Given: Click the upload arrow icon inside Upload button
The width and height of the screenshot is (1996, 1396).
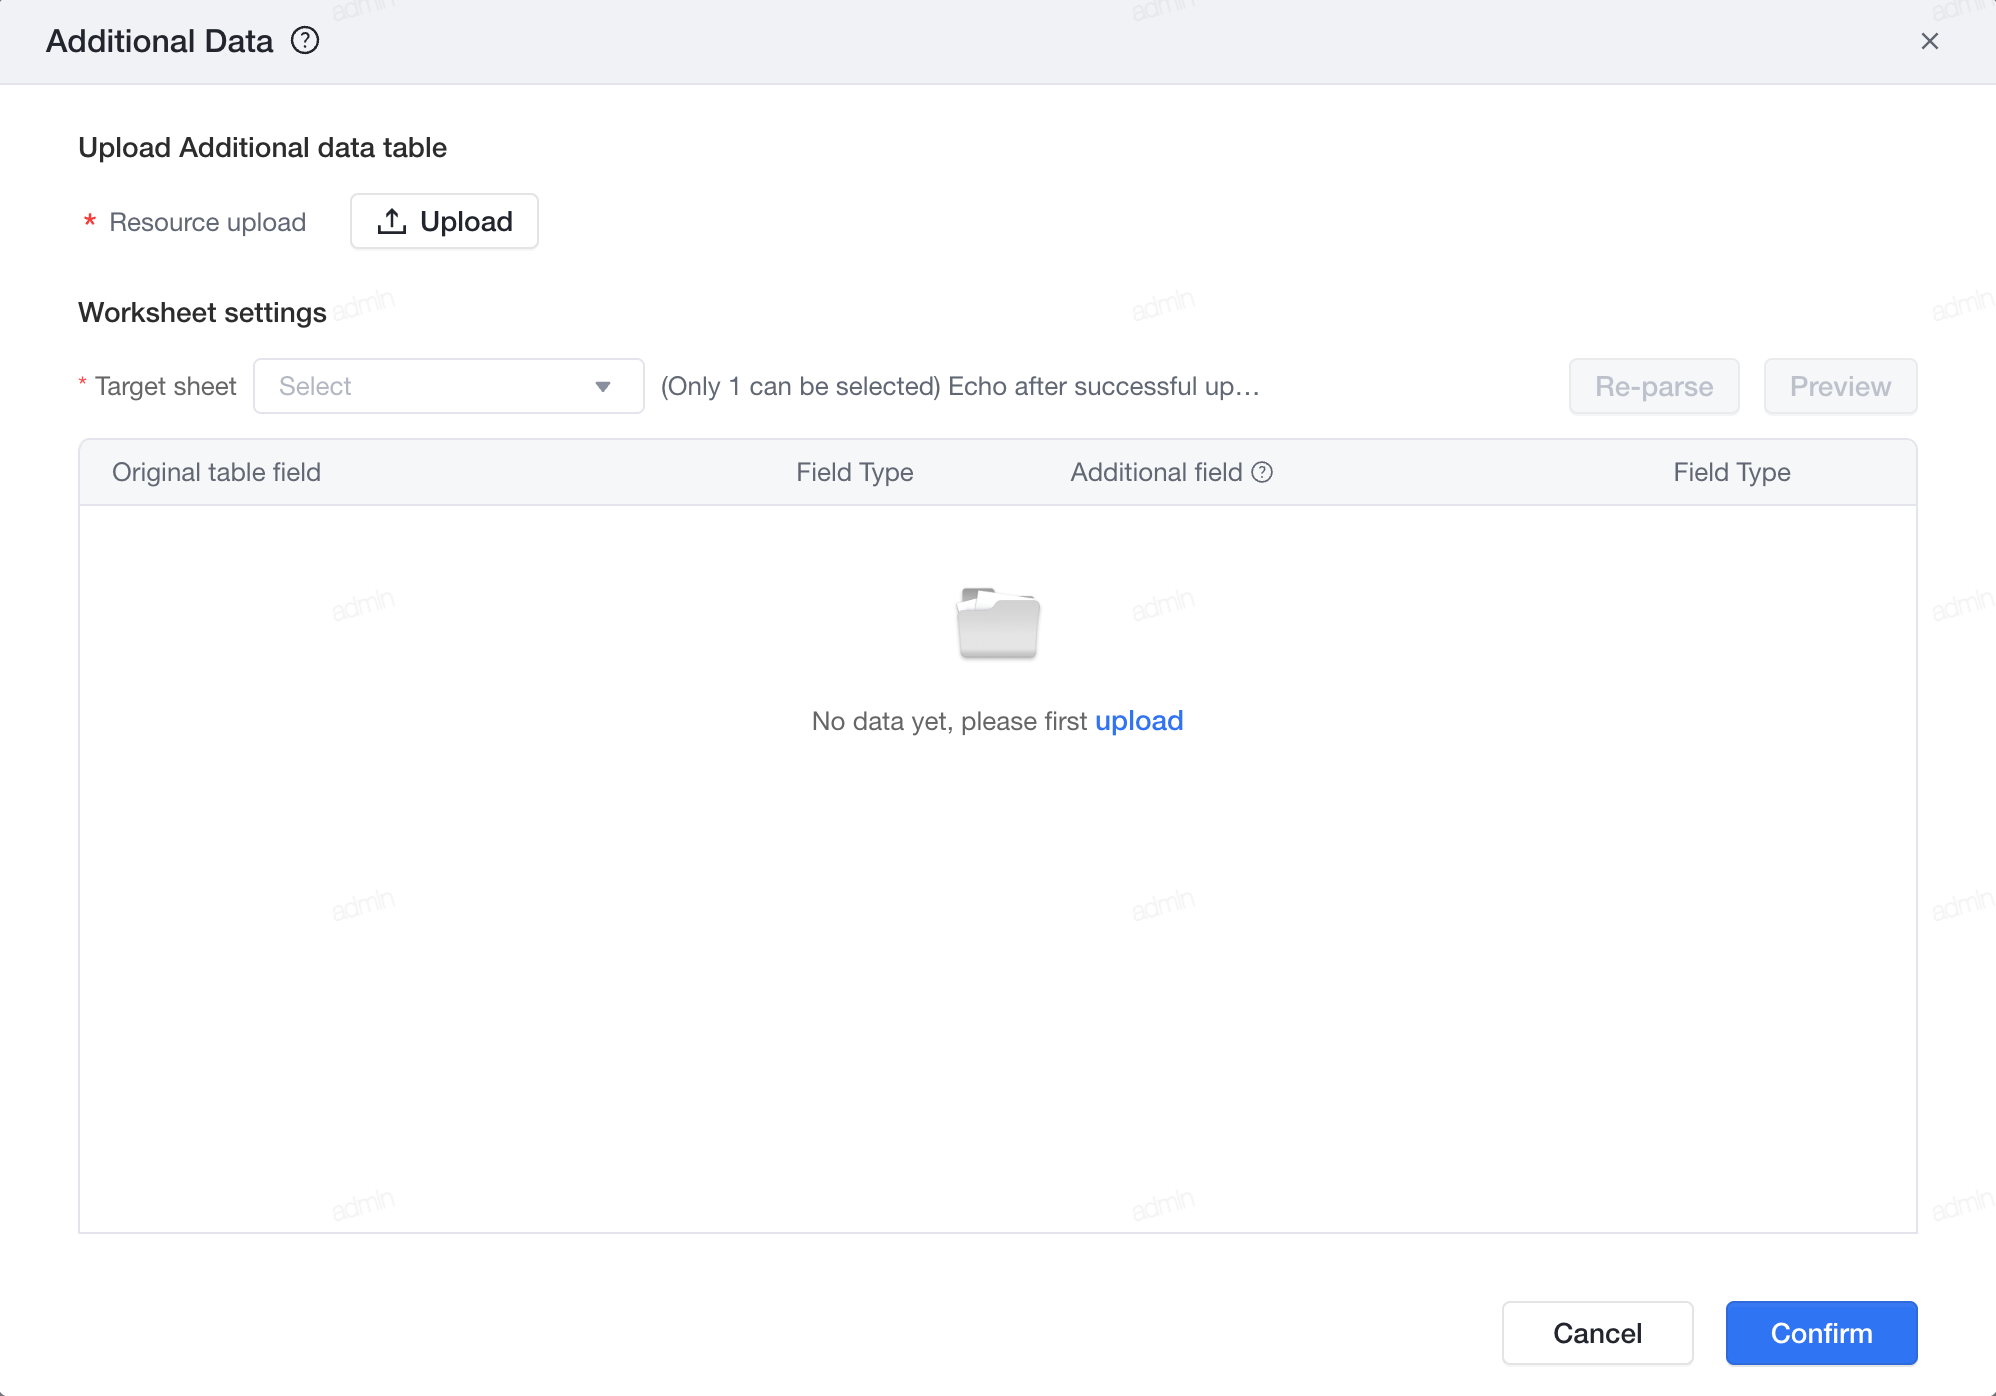Looking at the screenshot, I should pyautogui.click(x=392, y=221).
